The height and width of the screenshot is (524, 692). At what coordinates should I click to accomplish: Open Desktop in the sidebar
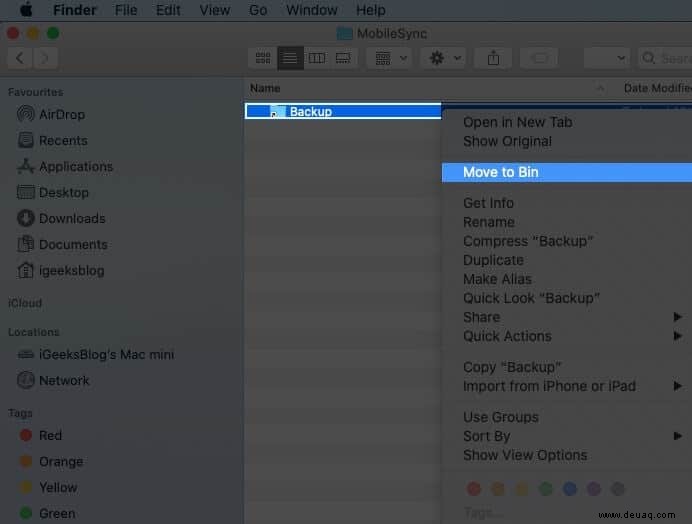(53, 192)
